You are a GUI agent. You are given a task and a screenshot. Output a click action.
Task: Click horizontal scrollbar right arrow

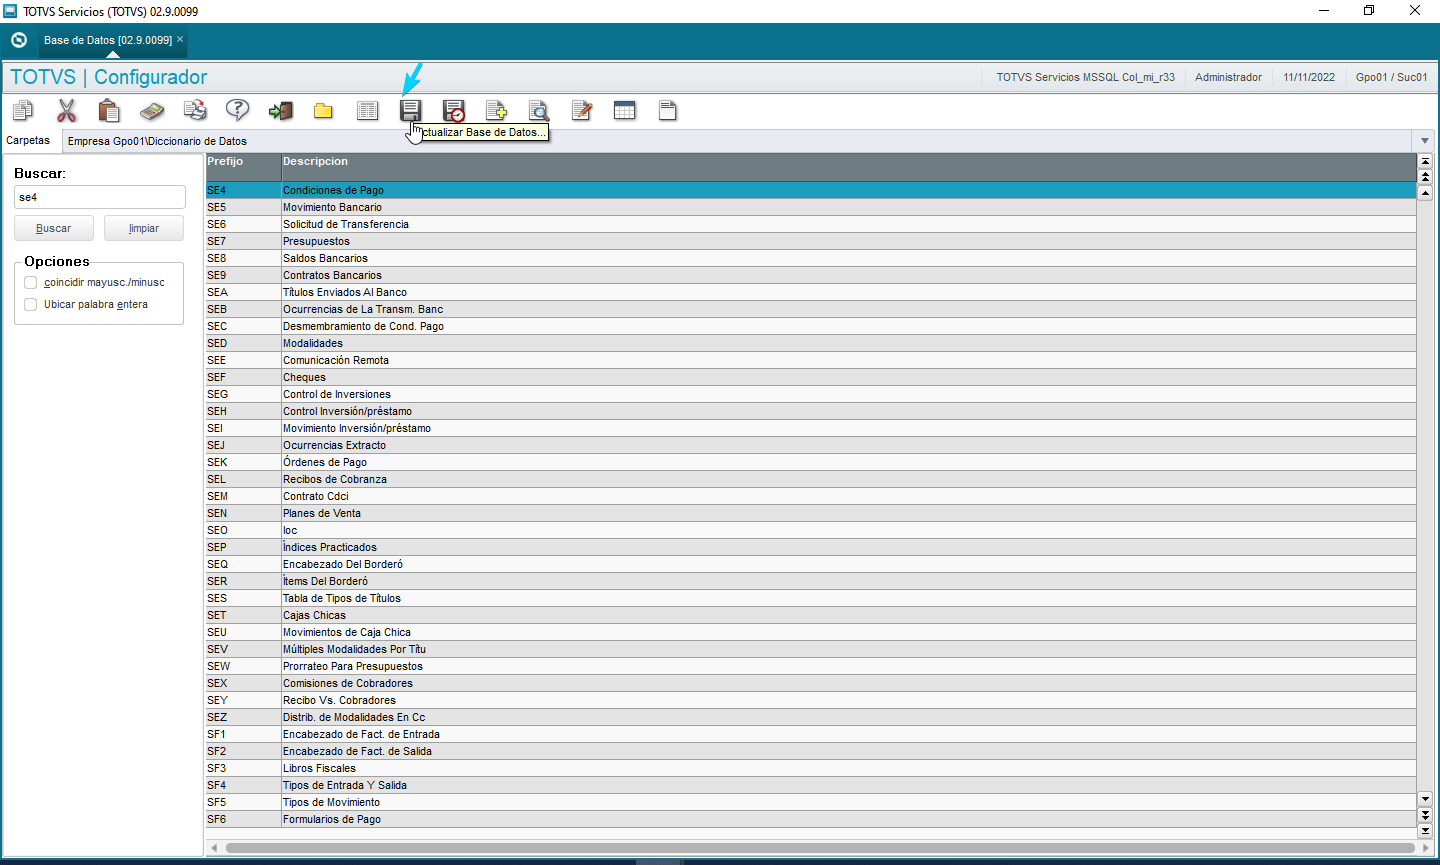1426,848
